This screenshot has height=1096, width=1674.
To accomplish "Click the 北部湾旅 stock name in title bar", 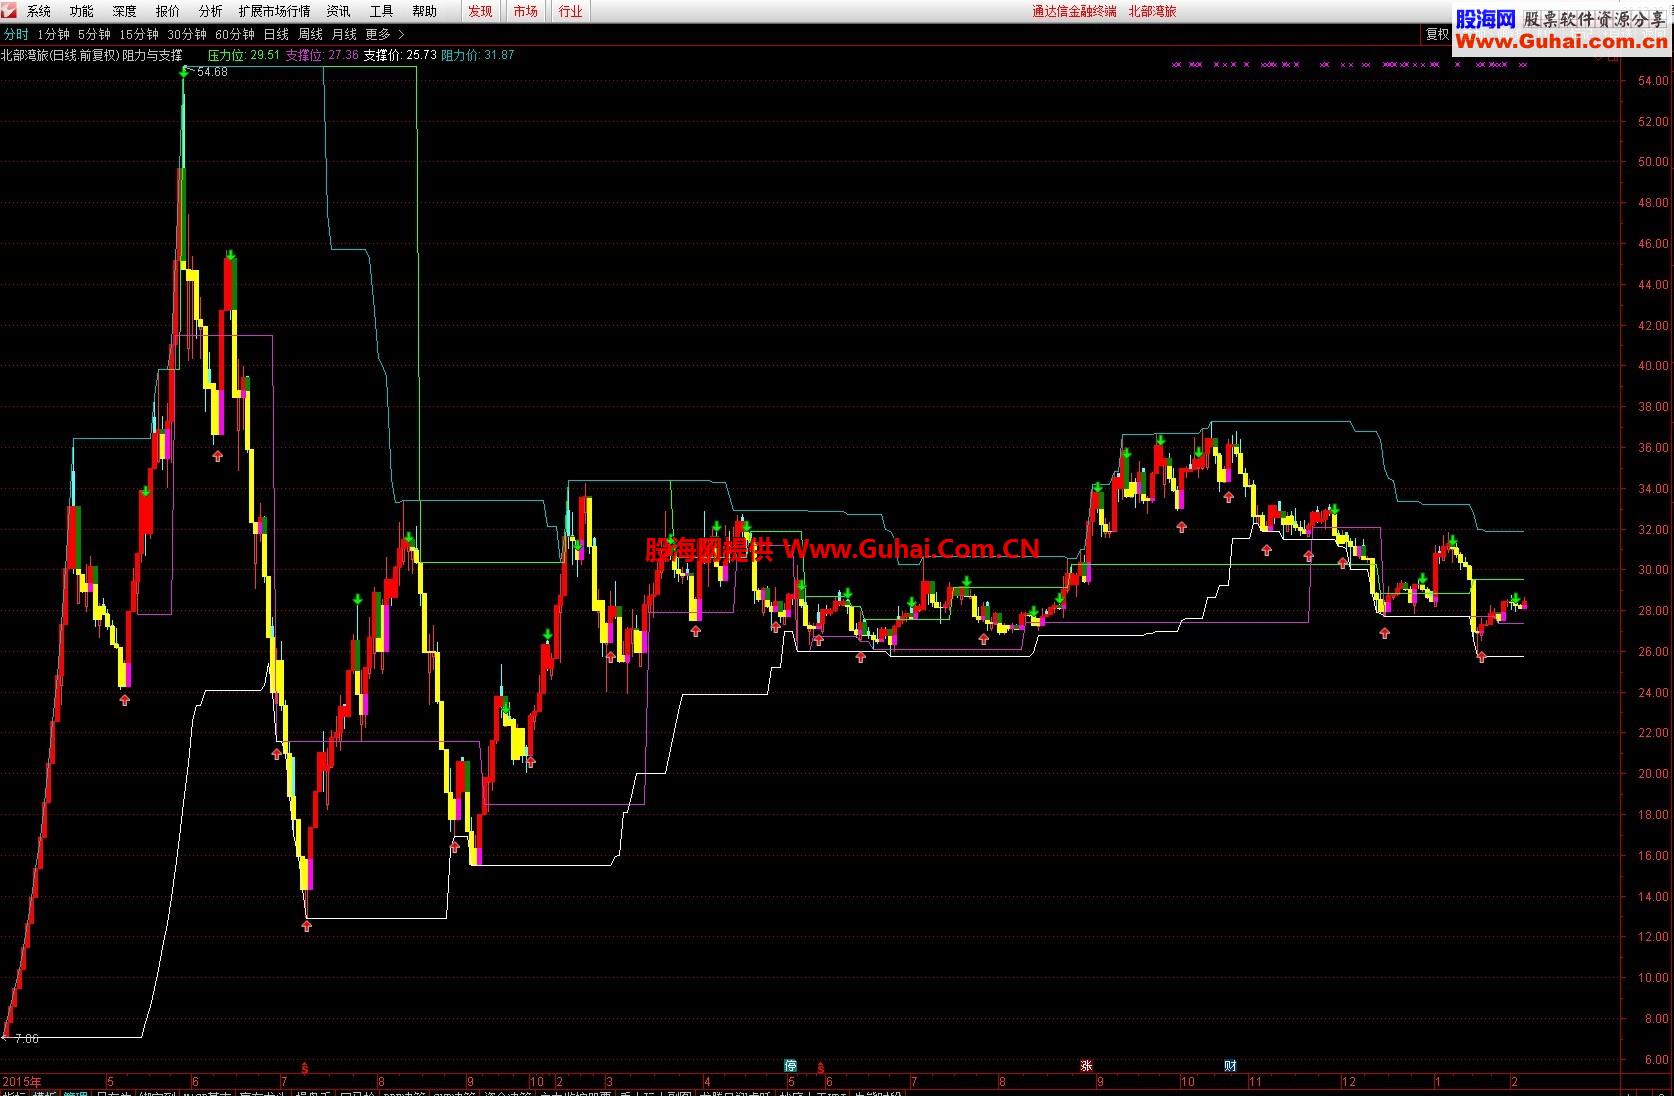I will coord(1152,11).
